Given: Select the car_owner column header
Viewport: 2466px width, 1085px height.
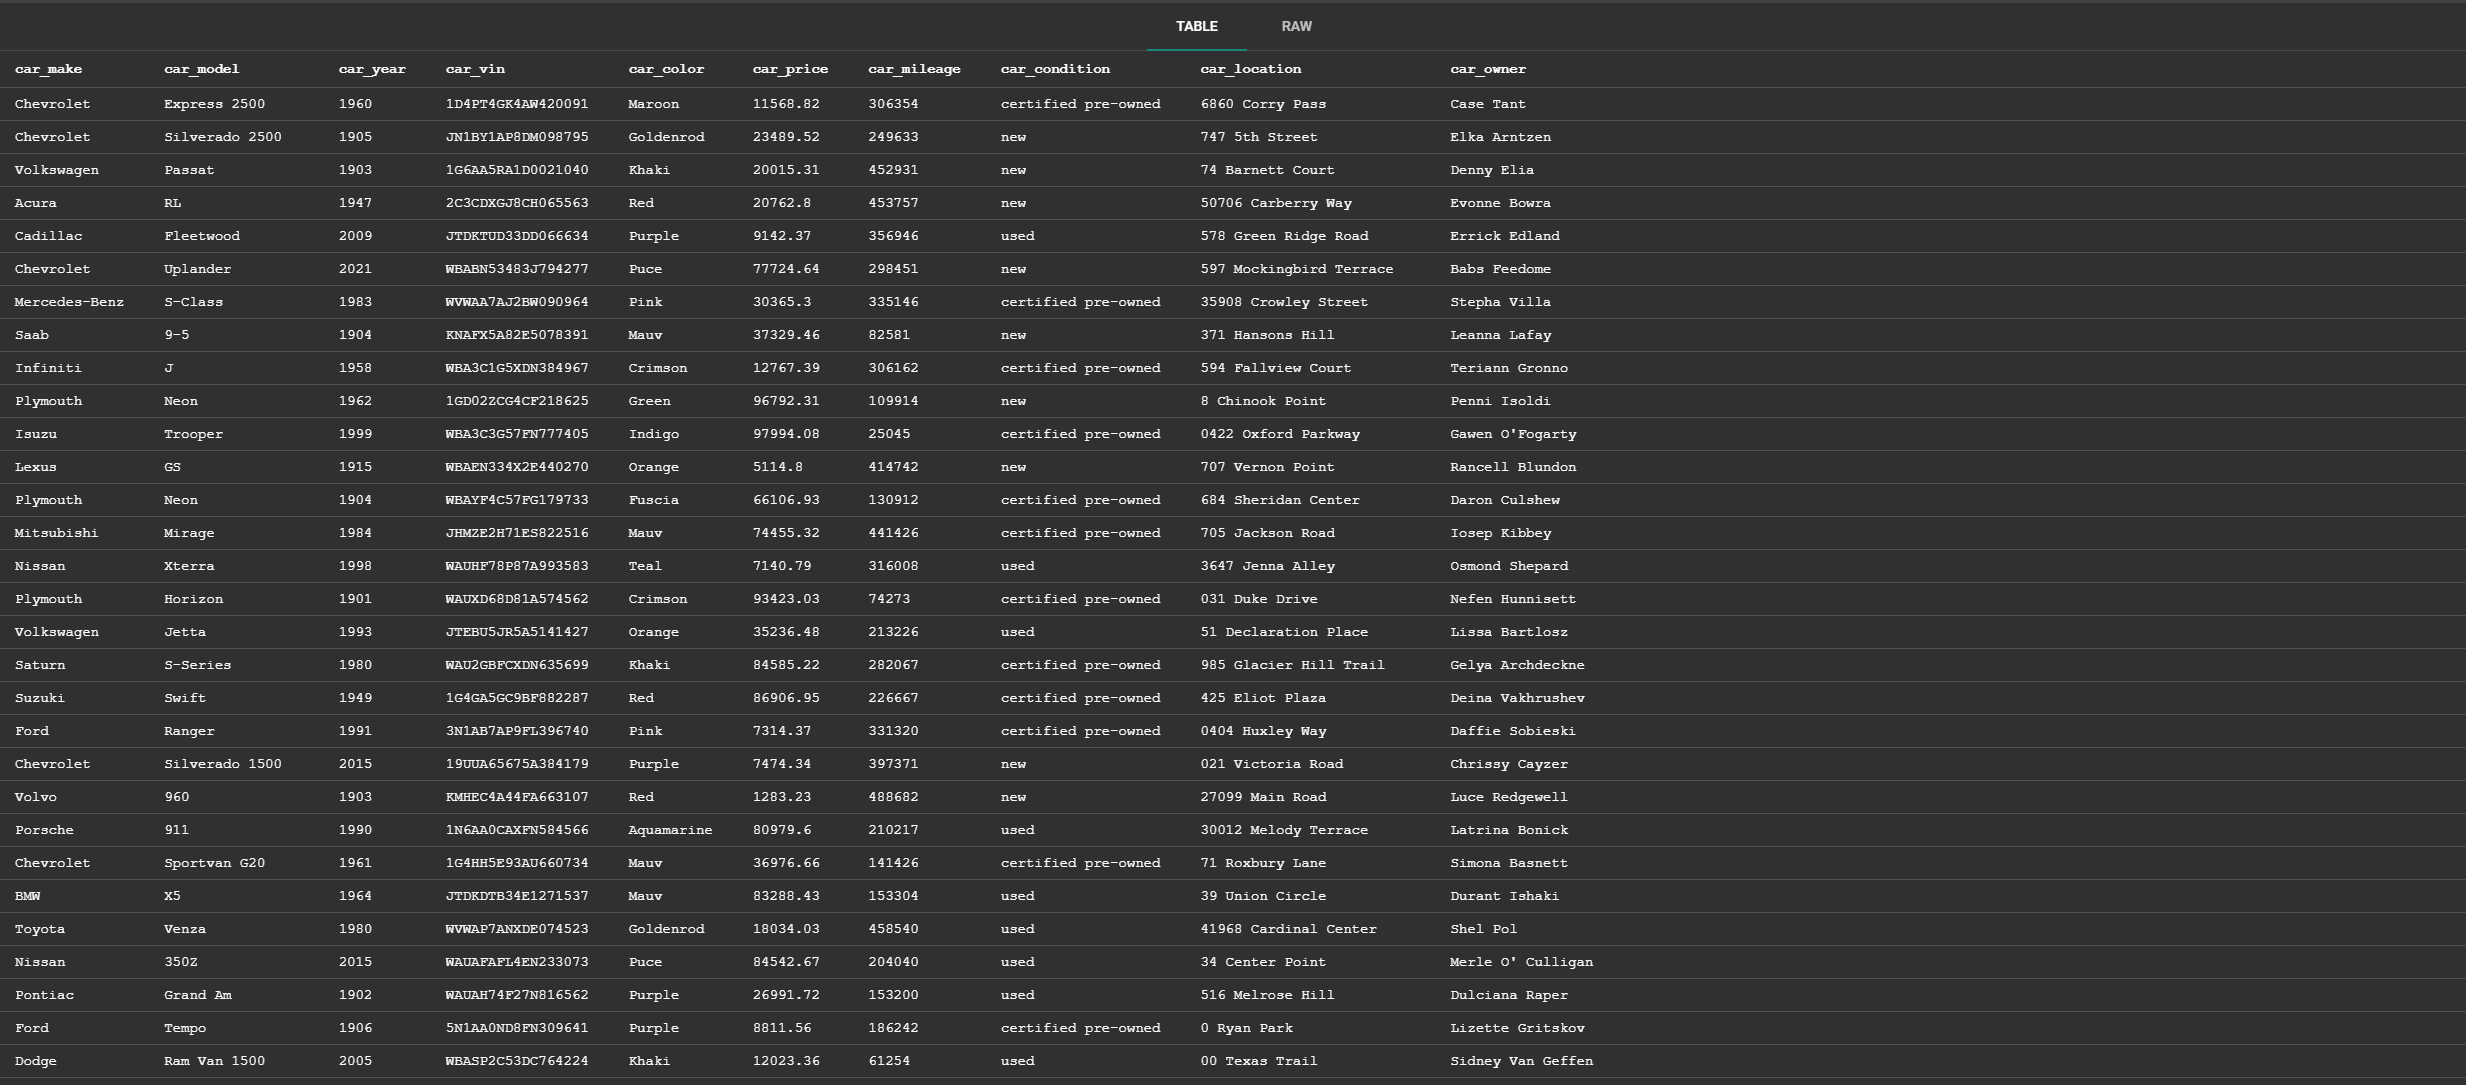Looking at the screenshot, I should [x=1488, y=69].
